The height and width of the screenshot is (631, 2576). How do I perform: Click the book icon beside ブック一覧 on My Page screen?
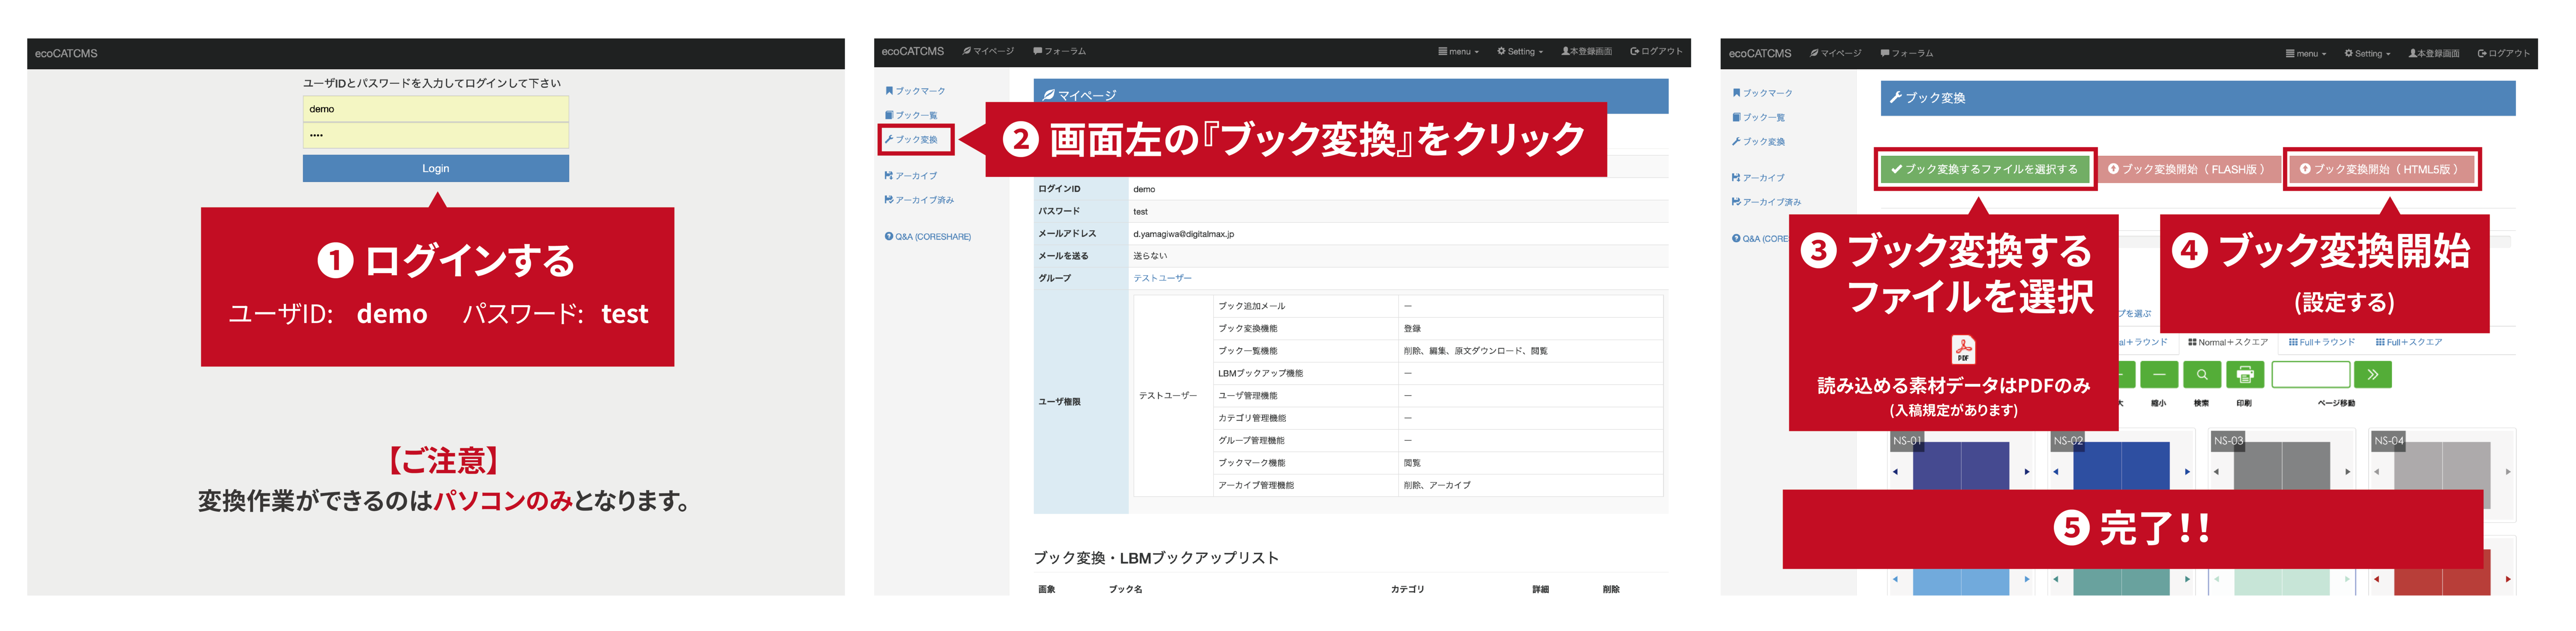889,115
